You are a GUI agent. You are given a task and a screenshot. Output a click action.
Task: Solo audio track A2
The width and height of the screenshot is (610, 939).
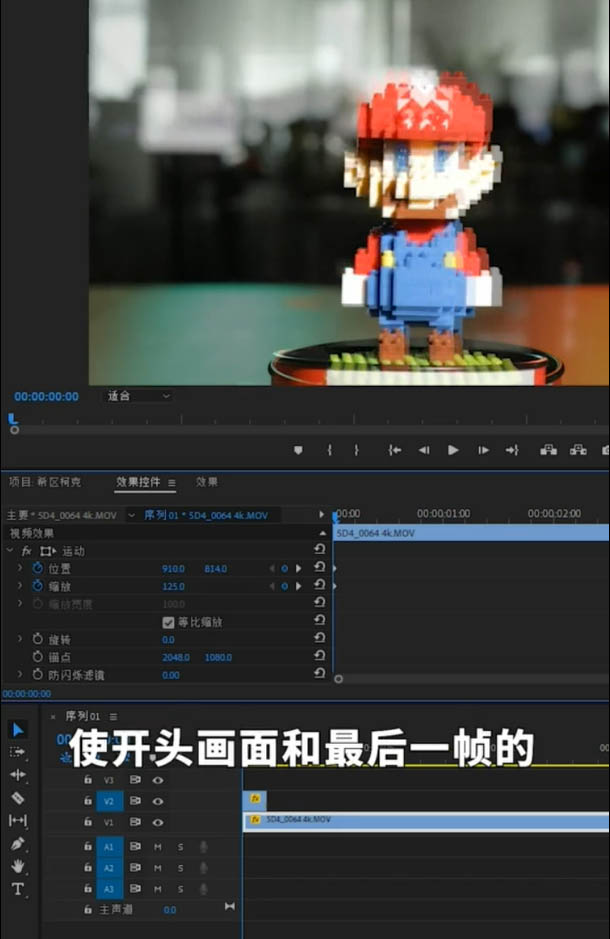coord(180,868)
